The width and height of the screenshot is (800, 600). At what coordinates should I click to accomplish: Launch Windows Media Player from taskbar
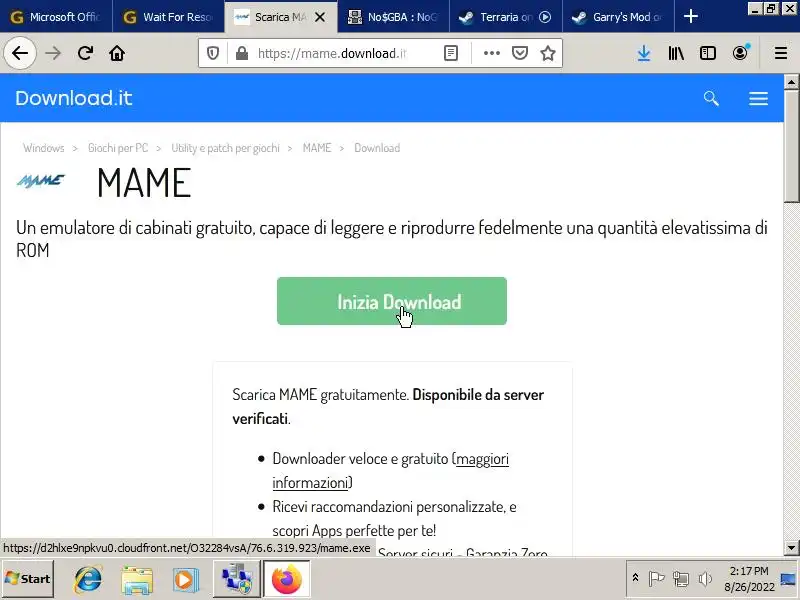(x=186, y=579)
